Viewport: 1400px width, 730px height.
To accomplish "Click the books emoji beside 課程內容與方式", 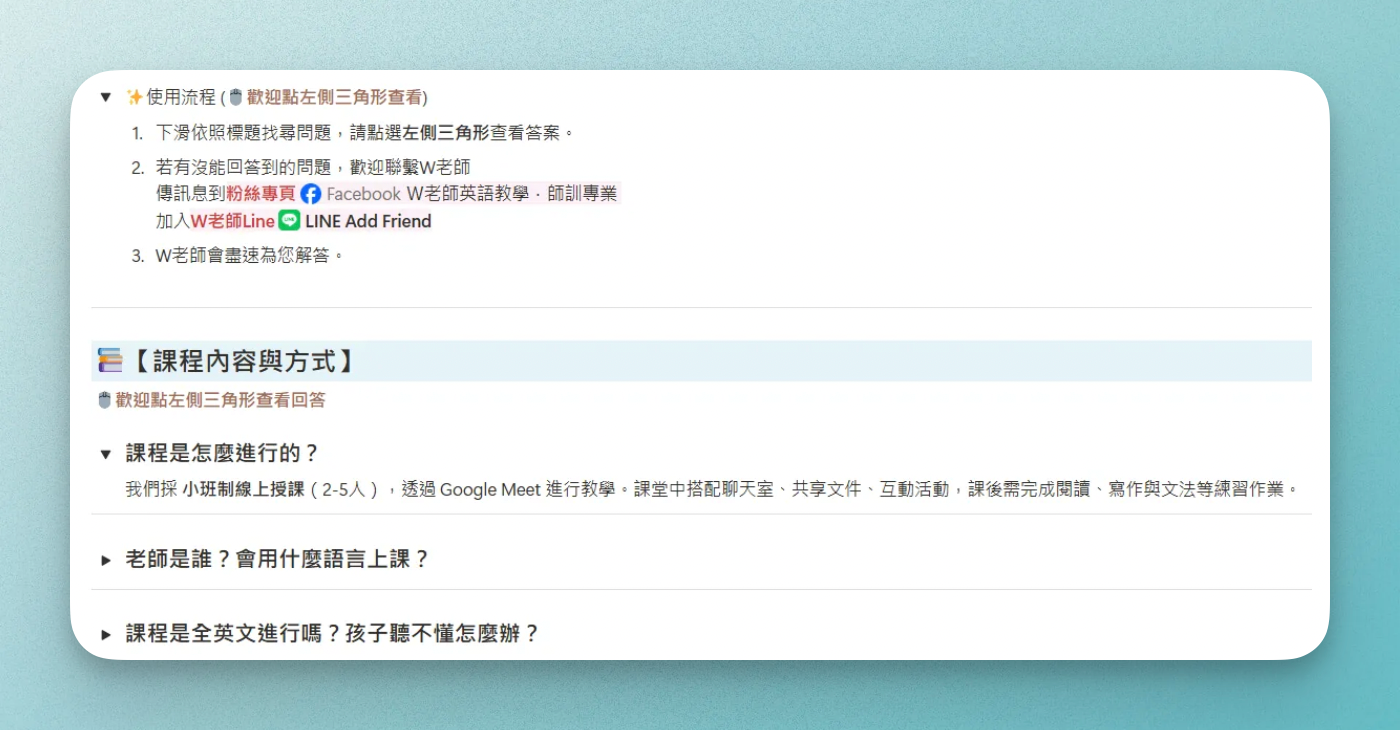I will pyautogui.click(x=110, y=360).
